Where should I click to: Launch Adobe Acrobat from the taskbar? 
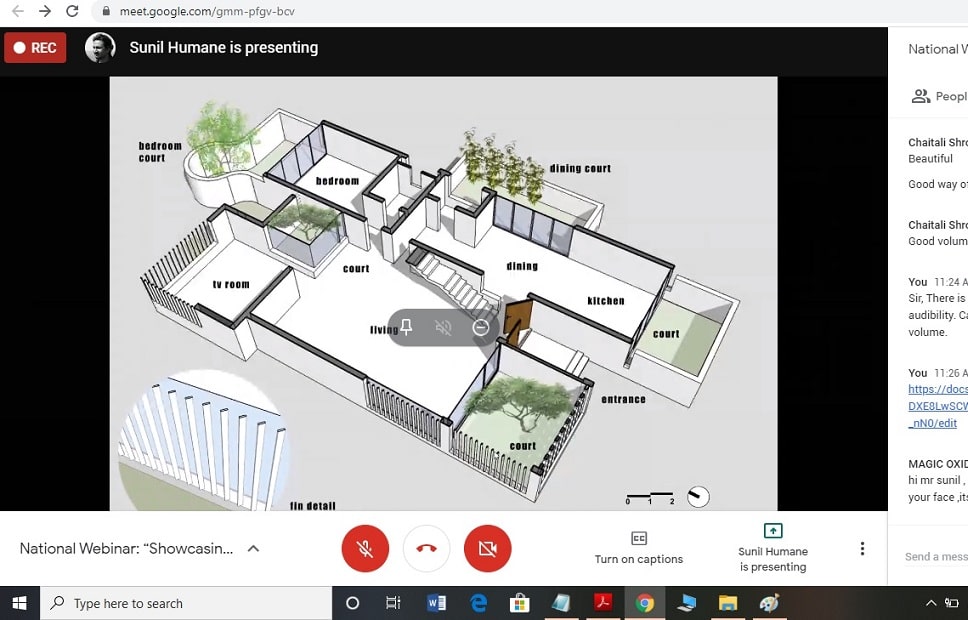click(x=603, y=603)
